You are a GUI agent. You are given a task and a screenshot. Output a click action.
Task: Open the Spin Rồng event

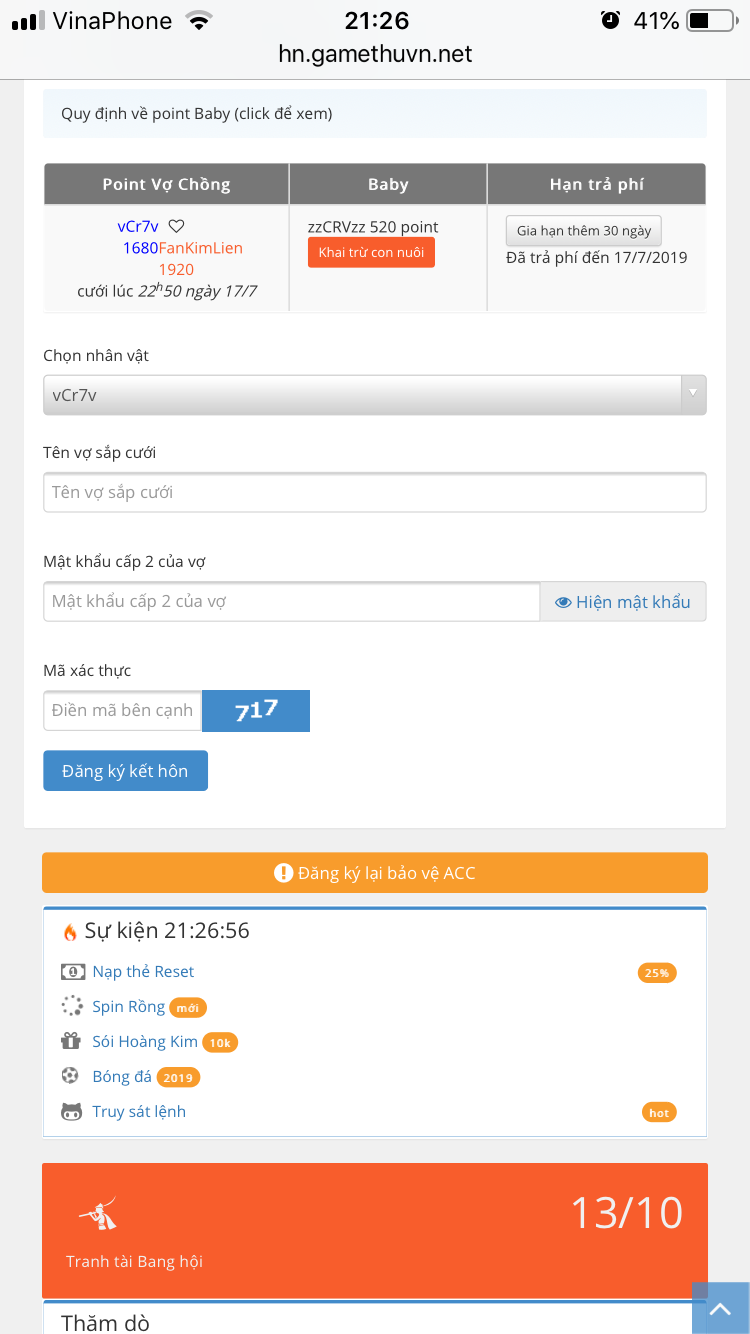coord(128,1007)
